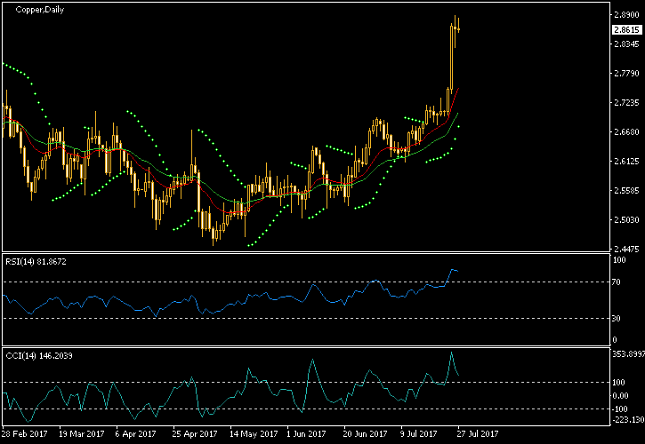Click the 2.8345 price axis label
645x444 pixels.
pos(627,44)
